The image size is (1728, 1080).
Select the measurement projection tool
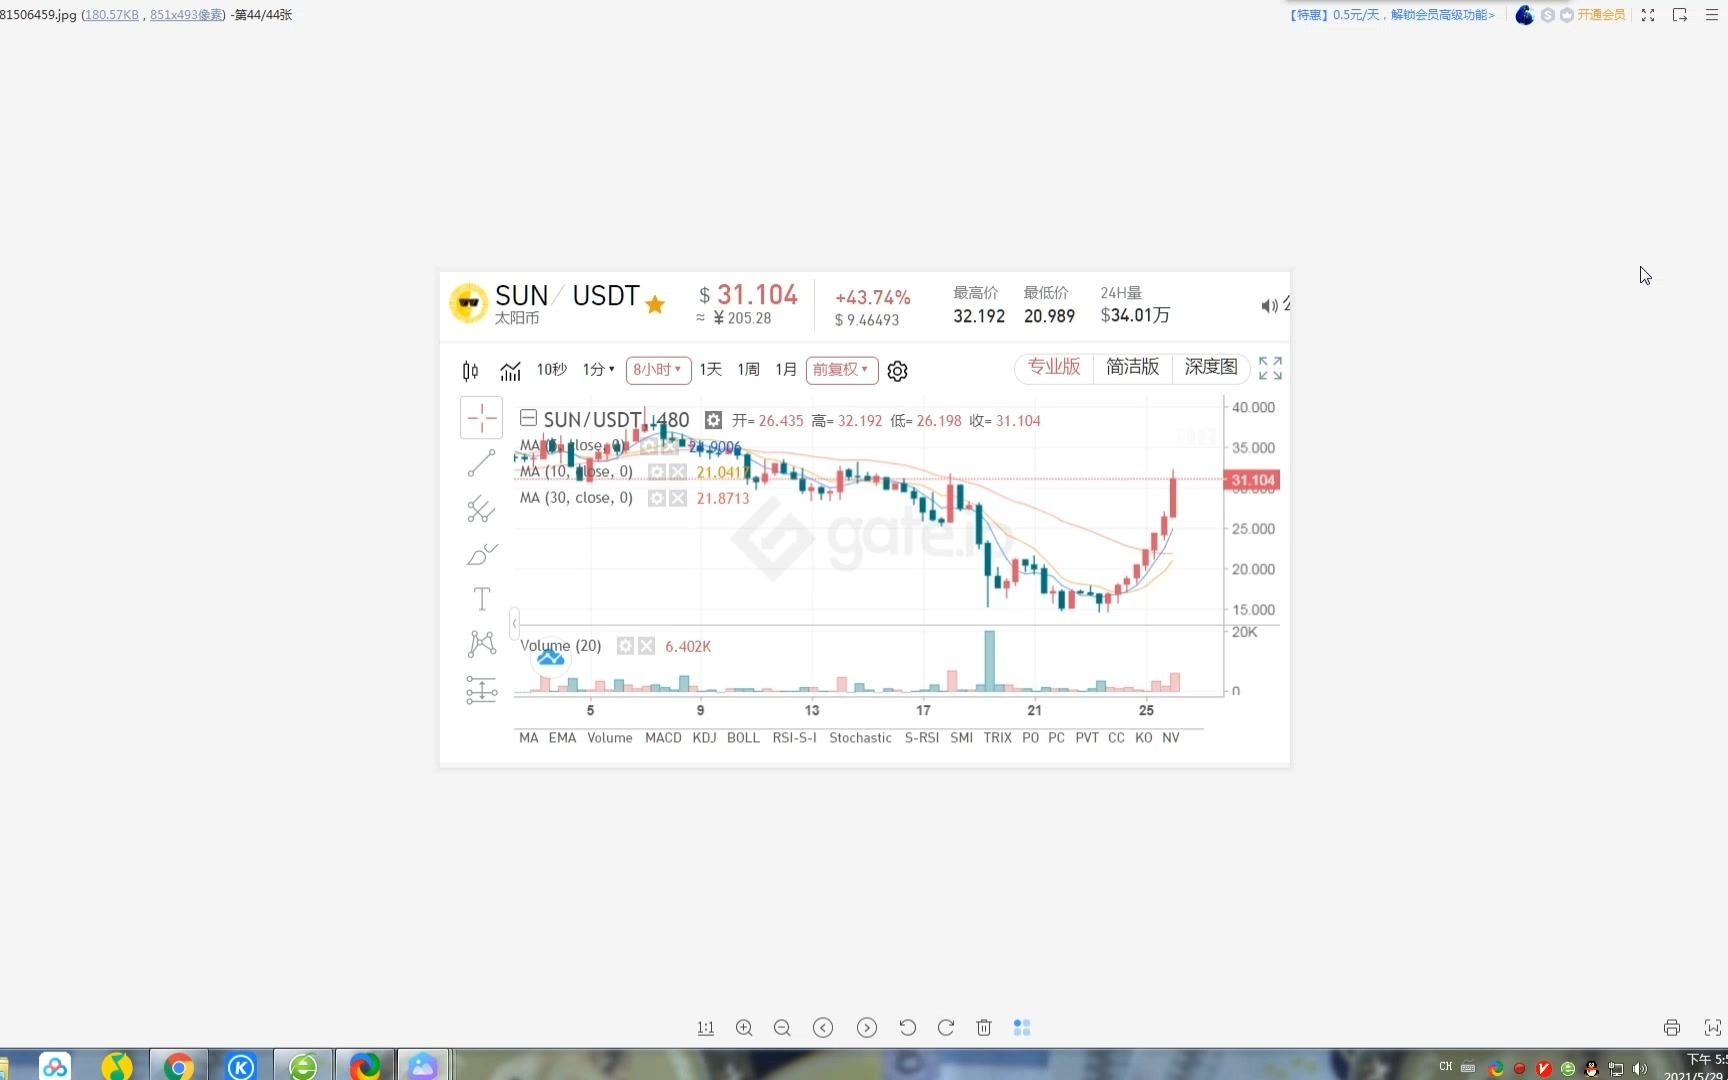tap(481, 690)
